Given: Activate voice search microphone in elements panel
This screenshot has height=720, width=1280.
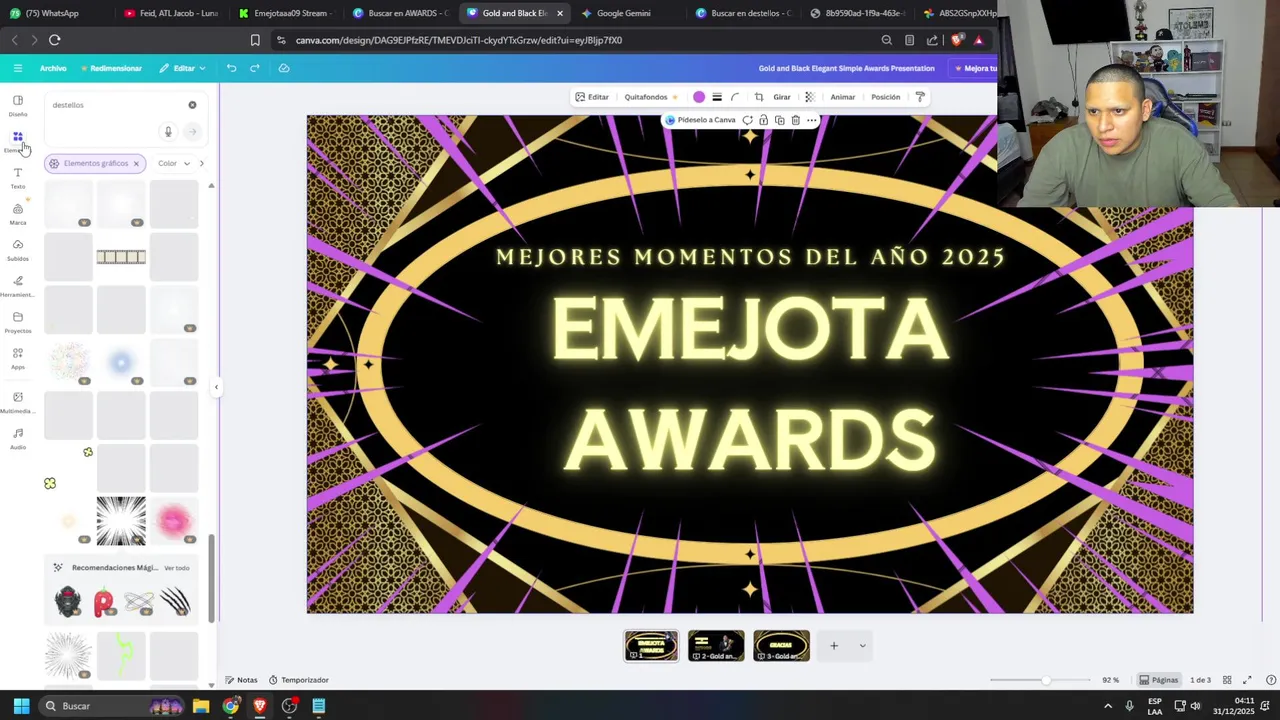Looking at the screenshot, I should (168, 131).
